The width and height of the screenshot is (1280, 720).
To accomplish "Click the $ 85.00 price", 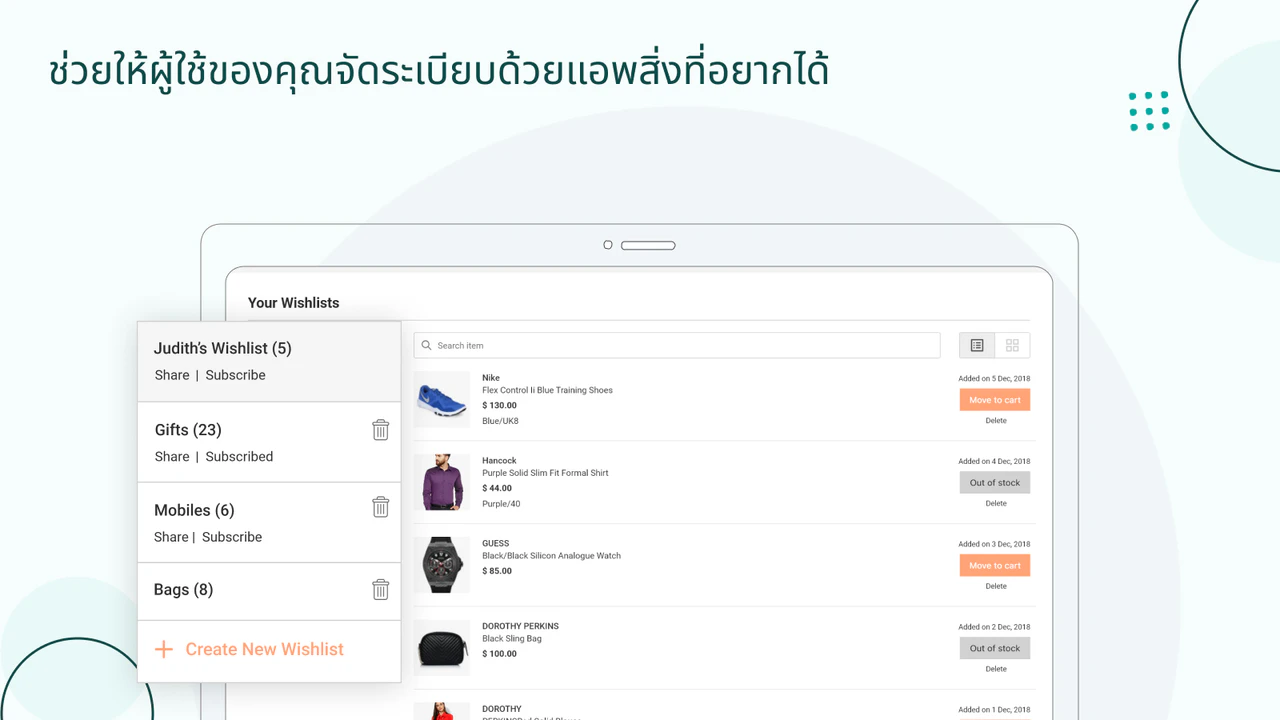I will [x=497, y=571].
